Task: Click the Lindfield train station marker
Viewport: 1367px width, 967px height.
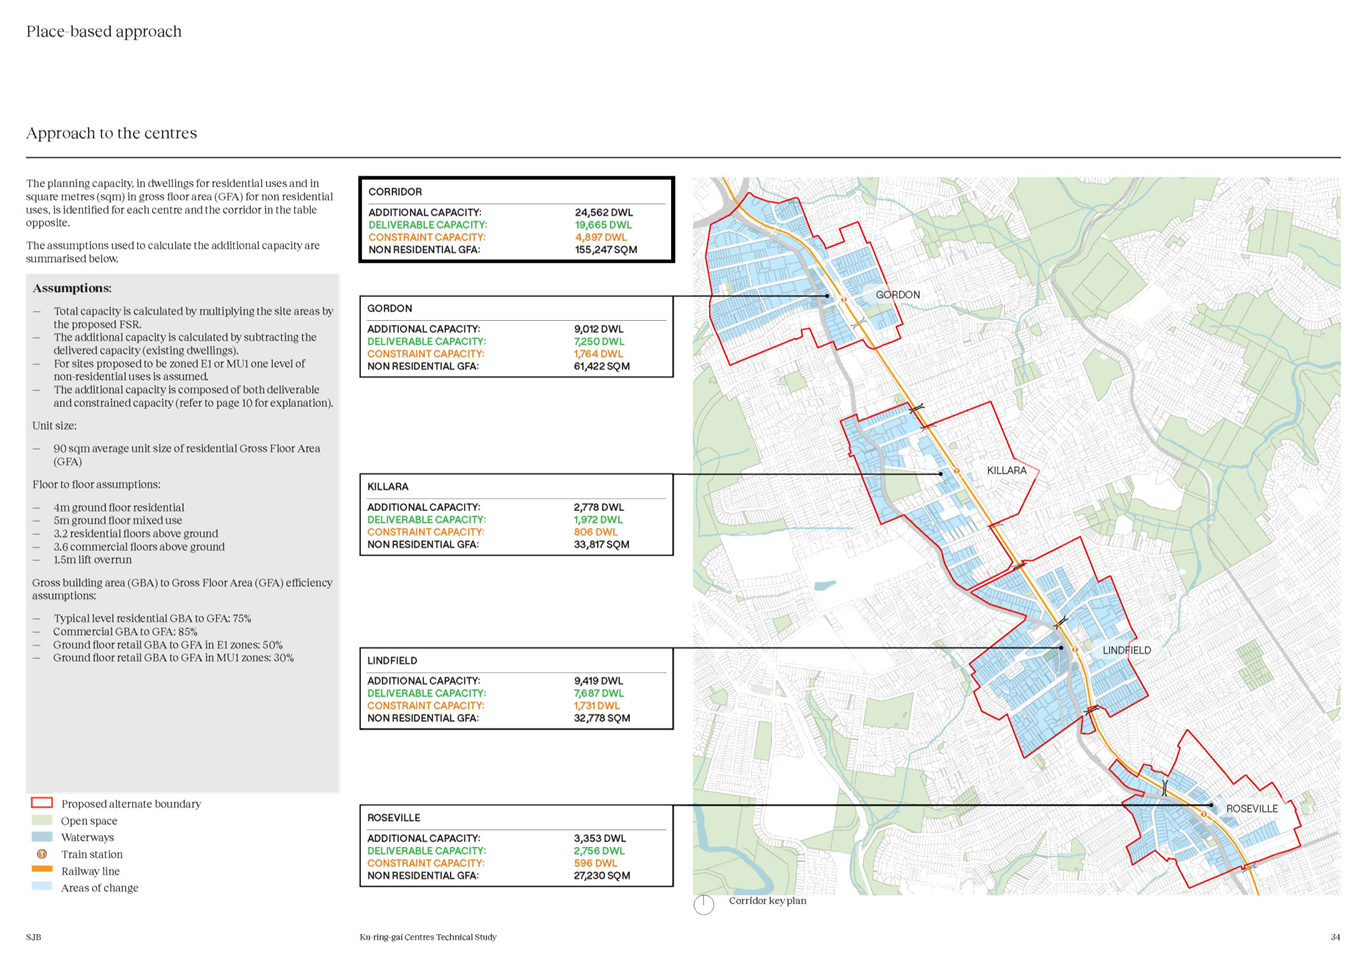Action: (x=1075, y=650)
